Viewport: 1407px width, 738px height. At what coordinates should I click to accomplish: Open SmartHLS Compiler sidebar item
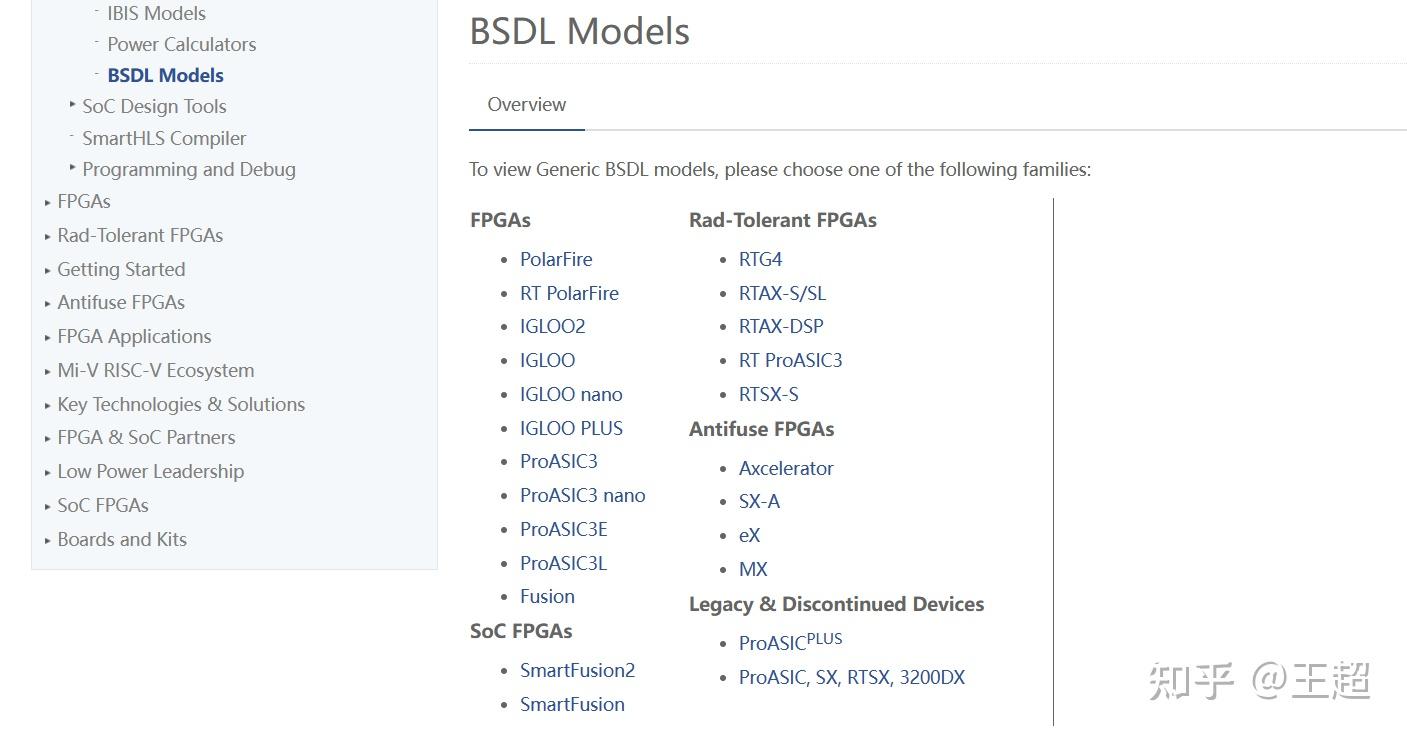tap(164, 138)
